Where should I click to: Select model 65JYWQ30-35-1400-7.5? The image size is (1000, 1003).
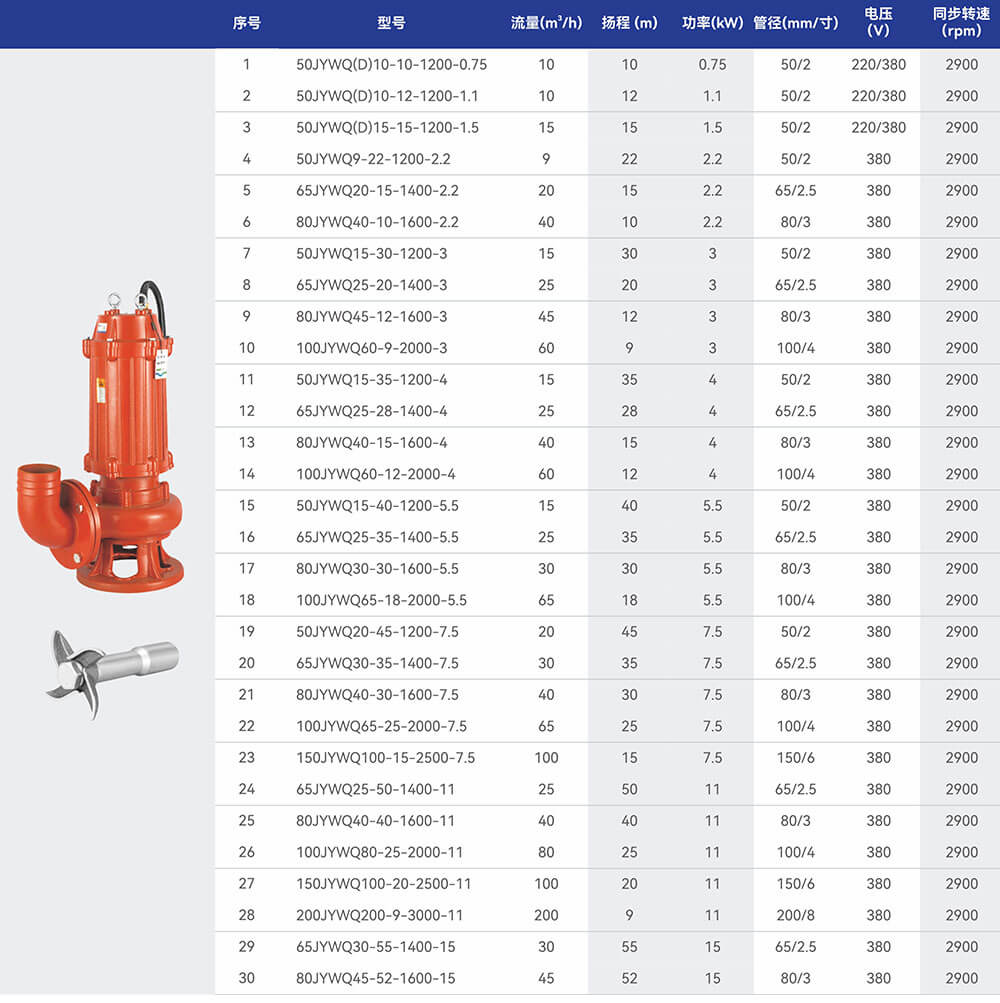click(x=377, y=663)
